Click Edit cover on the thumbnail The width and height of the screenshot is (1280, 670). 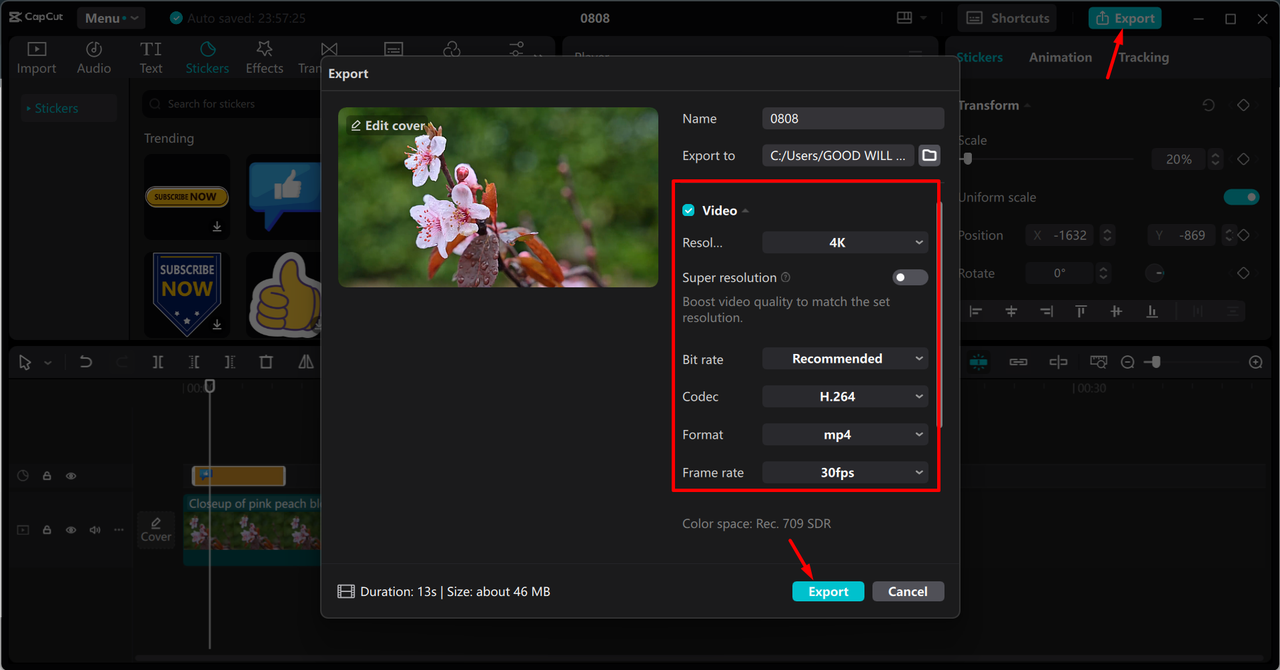(x=388, y=125)
